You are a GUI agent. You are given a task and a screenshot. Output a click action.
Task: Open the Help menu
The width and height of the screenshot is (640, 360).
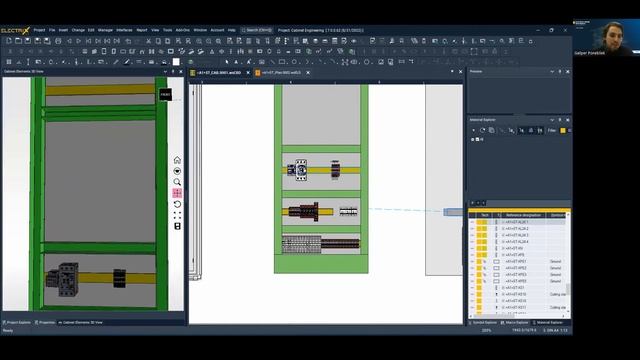click(x=231, y=30)
